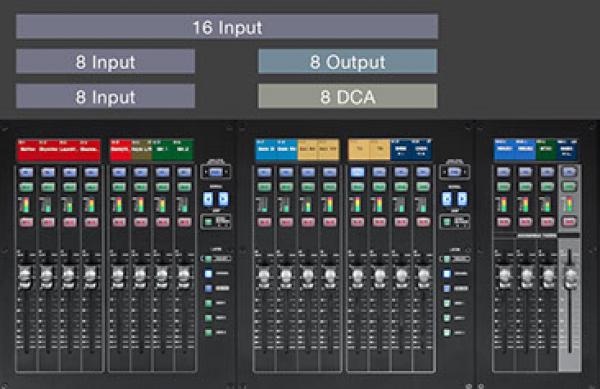
Task: Hit green CUE key on middle bank's second channel
Action: 286,187
